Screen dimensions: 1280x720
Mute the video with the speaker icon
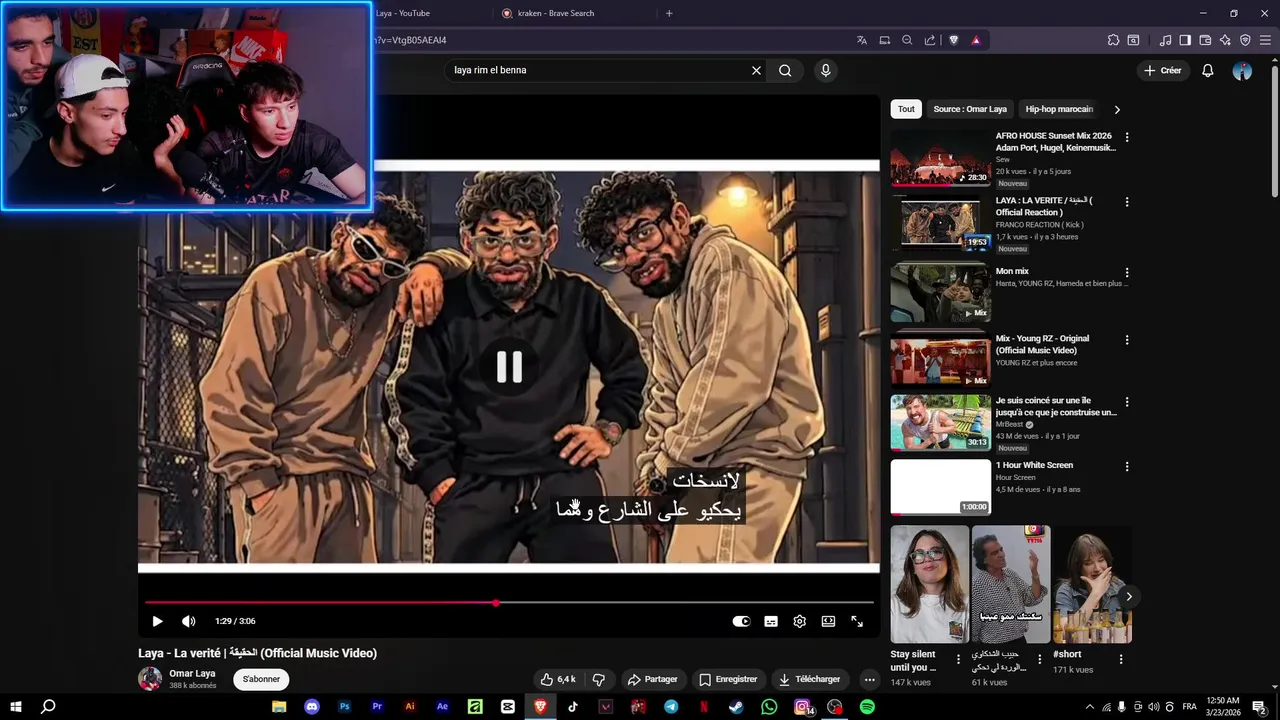188,621
